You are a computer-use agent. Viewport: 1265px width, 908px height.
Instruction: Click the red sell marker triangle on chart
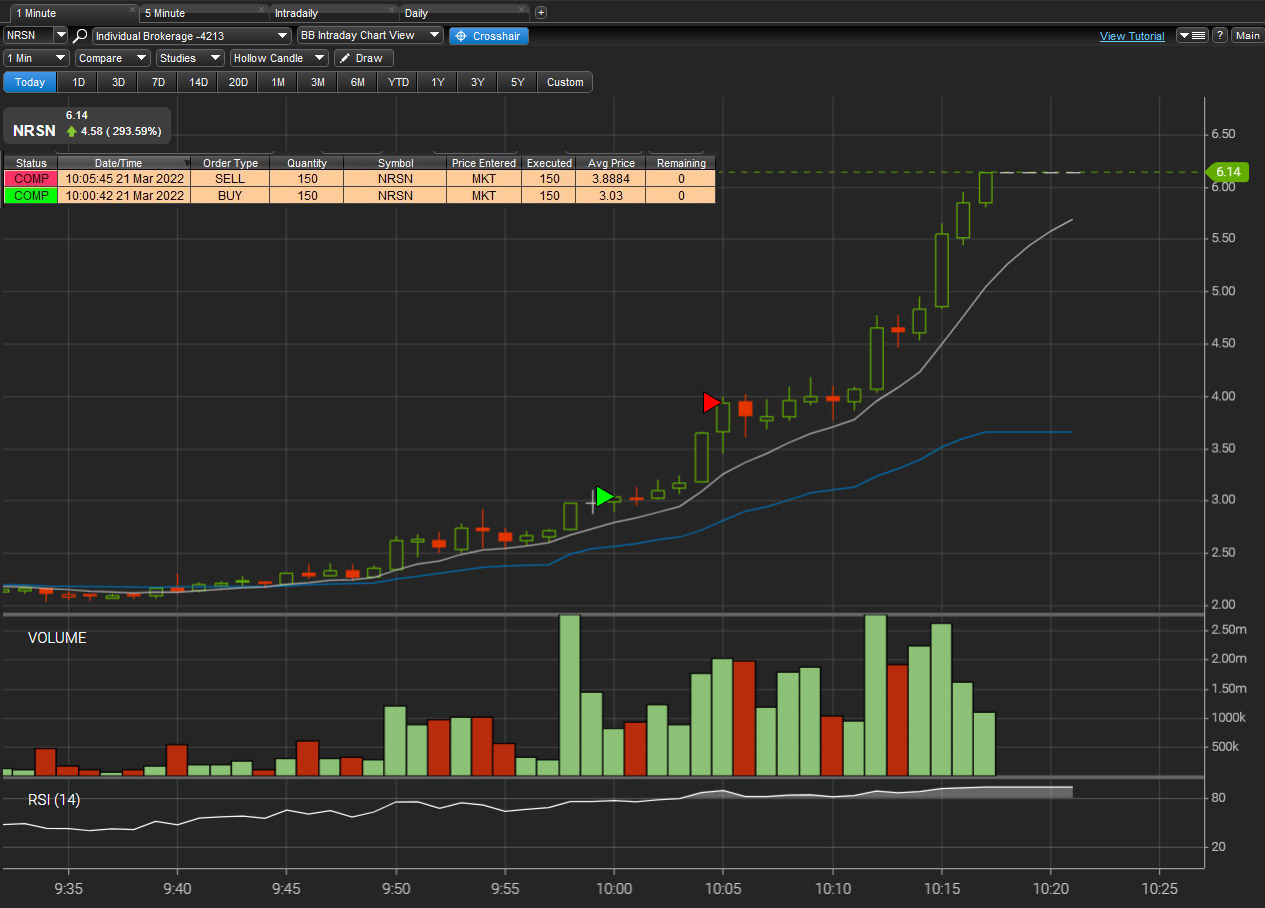(711, 402)
